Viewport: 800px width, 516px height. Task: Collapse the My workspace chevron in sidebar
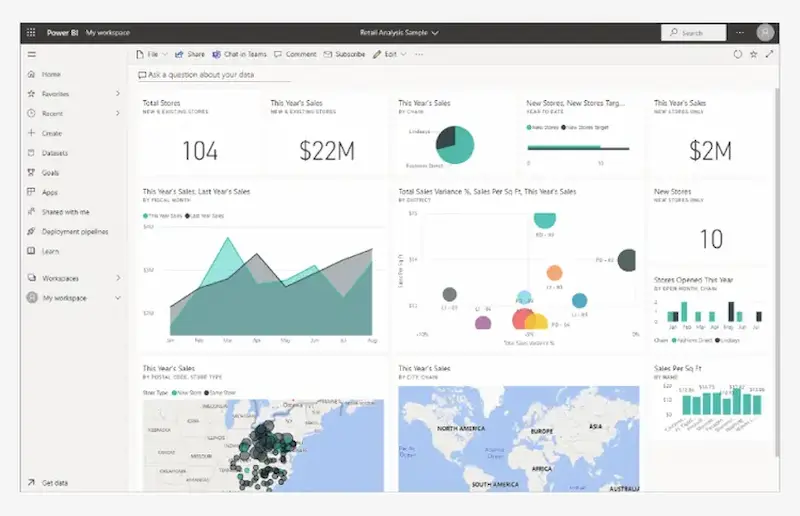(118, 298)
